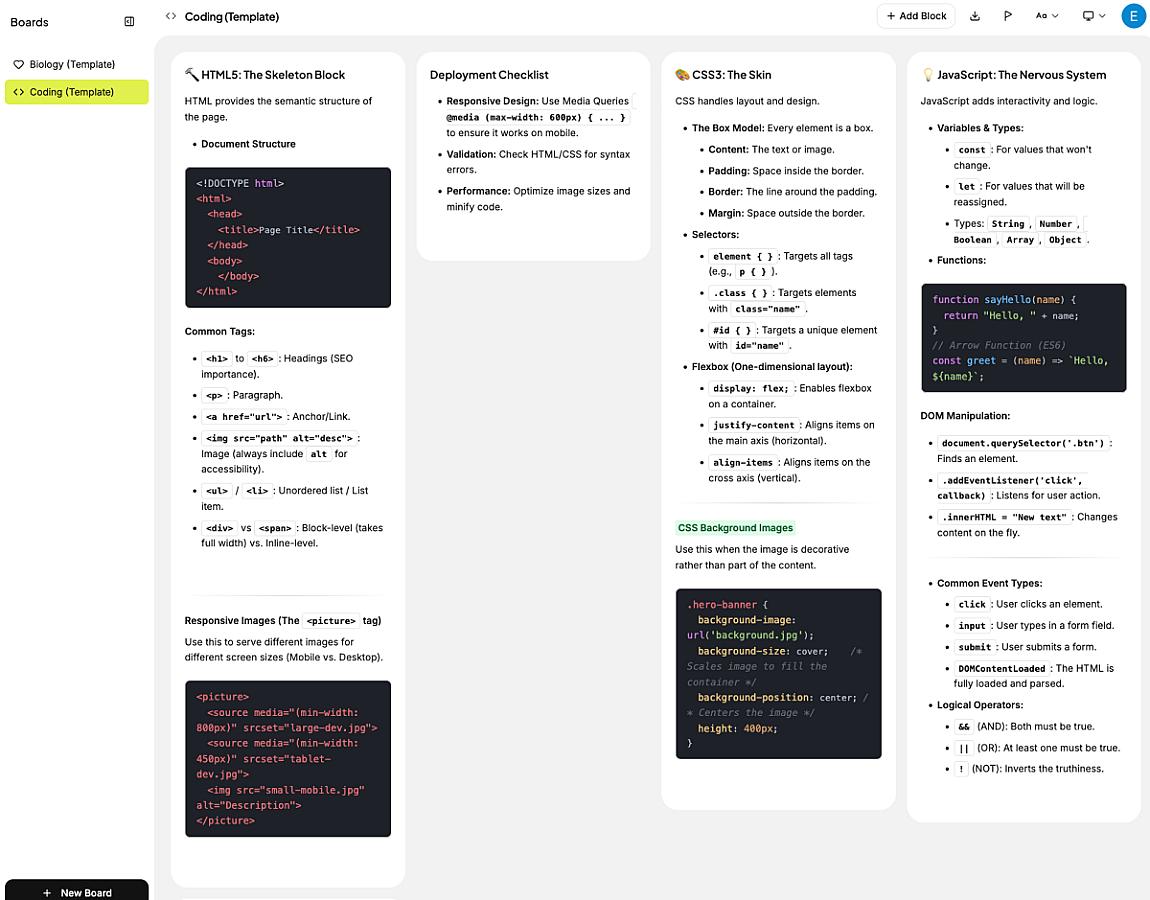Viewport: 1150px width, 900px height.
Task: Open the Biology (Template) board
Action: pyautogui.click(x=77, y=65)
